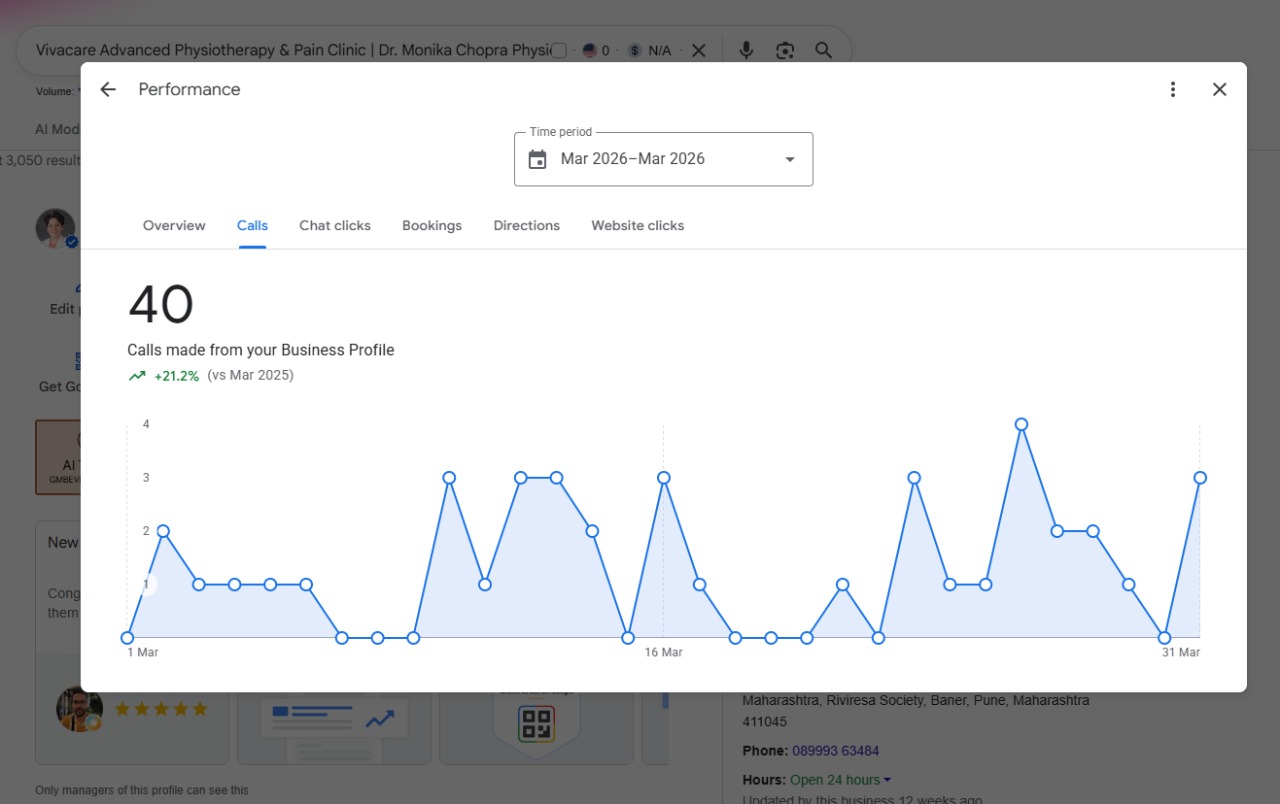Click the Calls made from your Business Profile label
The image size is (1280, 804).
click(x=261, y=350)
